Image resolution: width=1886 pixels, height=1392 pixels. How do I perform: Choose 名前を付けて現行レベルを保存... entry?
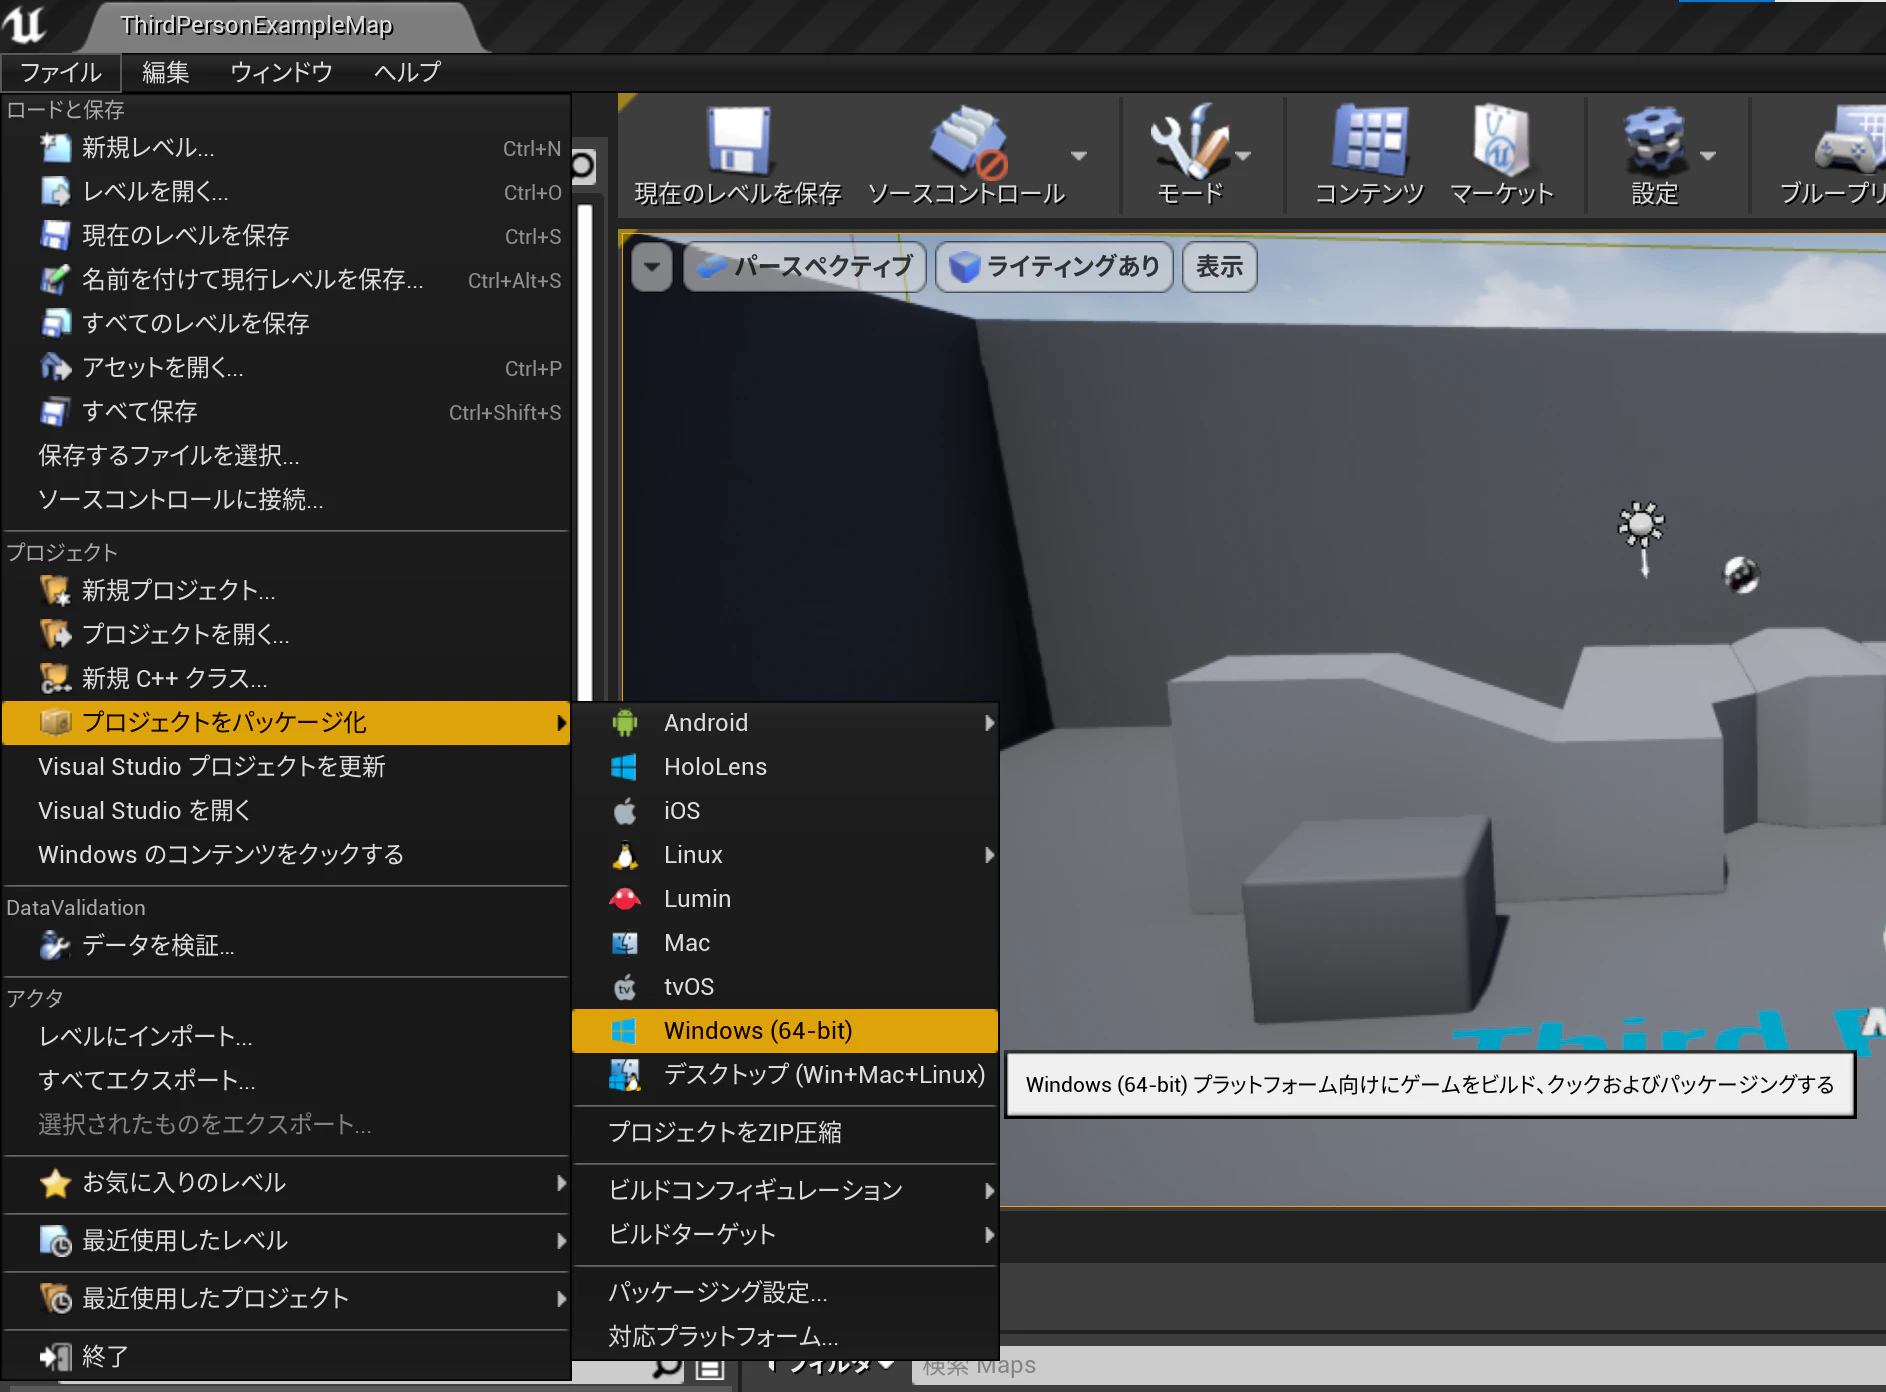286,280
